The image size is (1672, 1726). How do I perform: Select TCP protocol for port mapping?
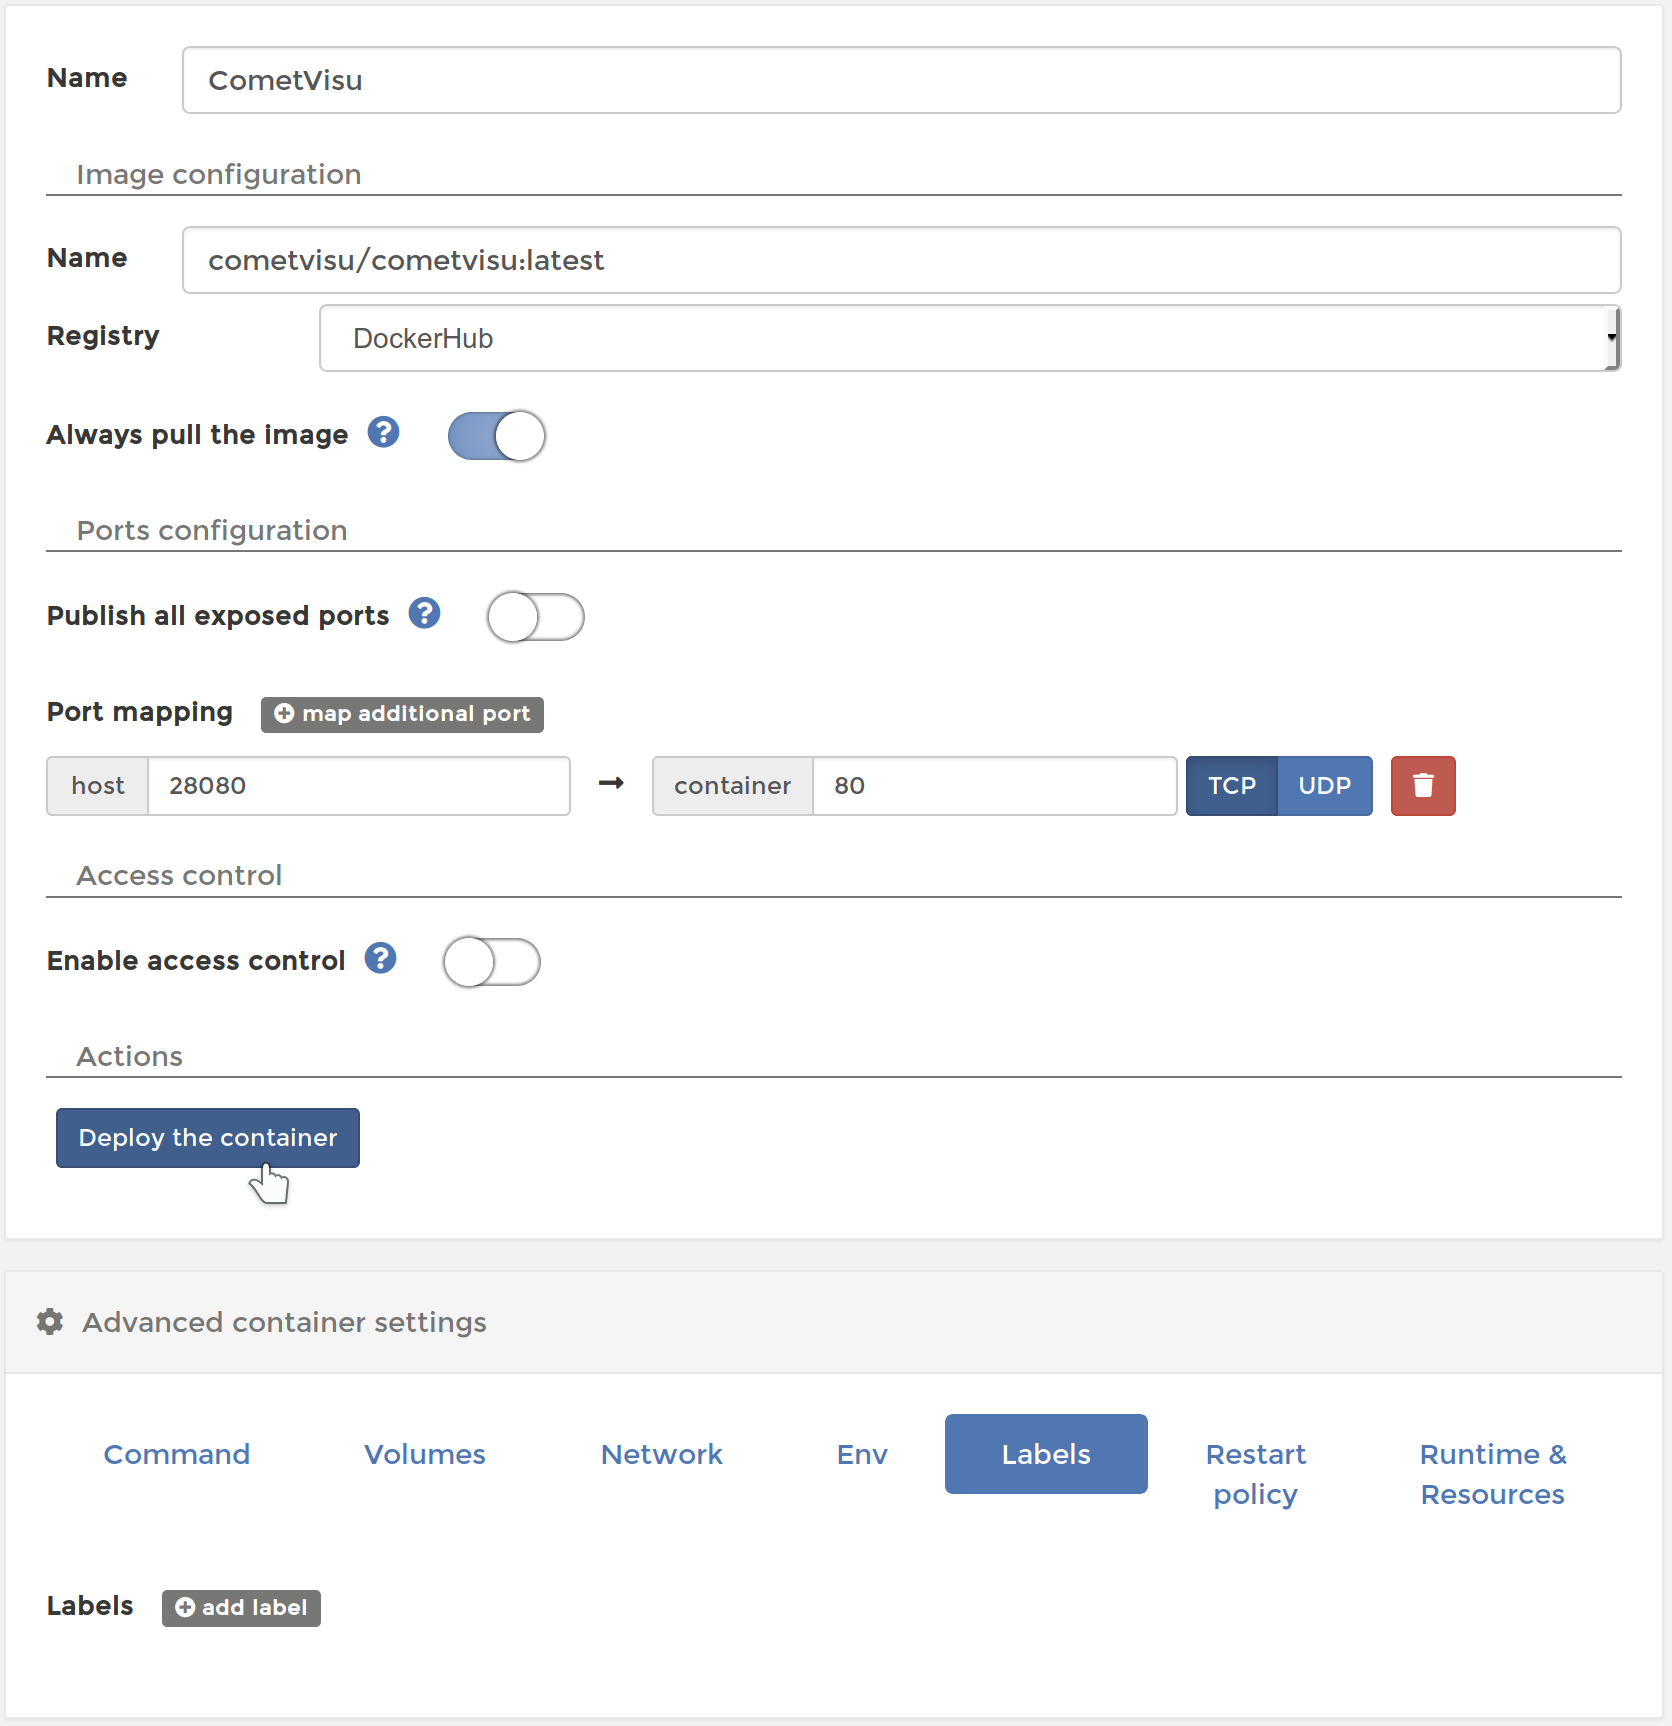[1232, 786]
